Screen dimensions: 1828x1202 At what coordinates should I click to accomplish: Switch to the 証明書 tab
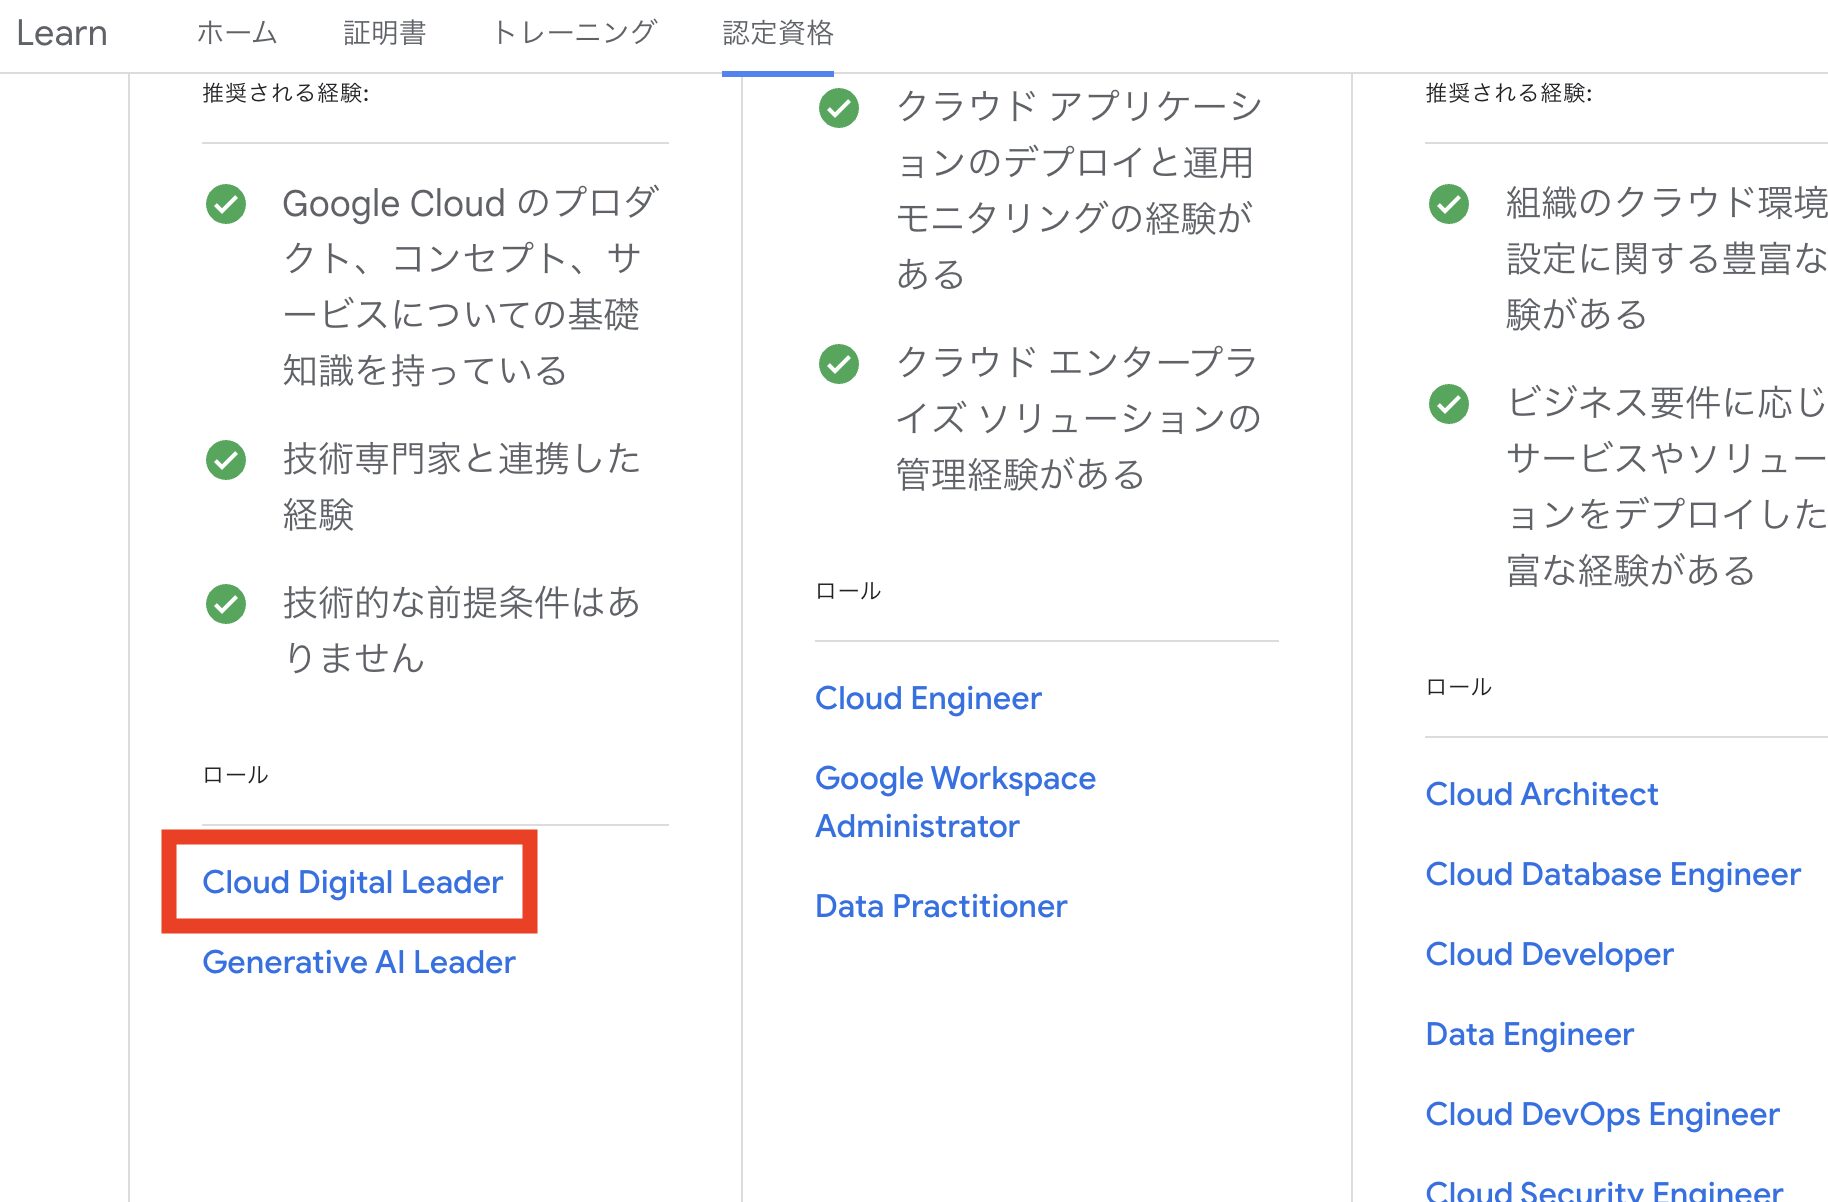tap(385, 33)
